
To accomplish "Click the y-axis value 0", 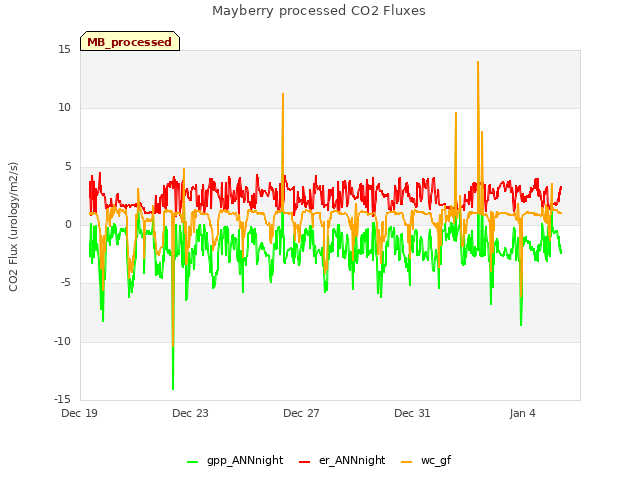I will [x=68, y=224].
